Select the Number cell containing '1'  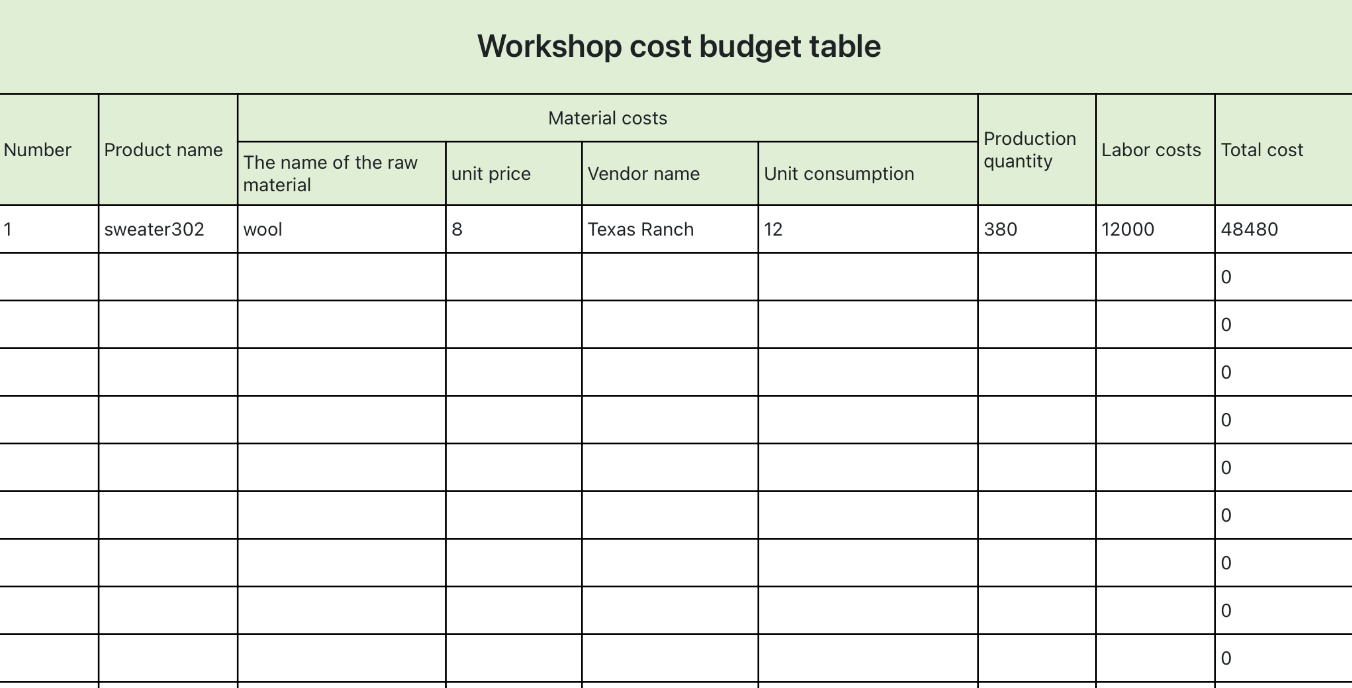[49, 229]
